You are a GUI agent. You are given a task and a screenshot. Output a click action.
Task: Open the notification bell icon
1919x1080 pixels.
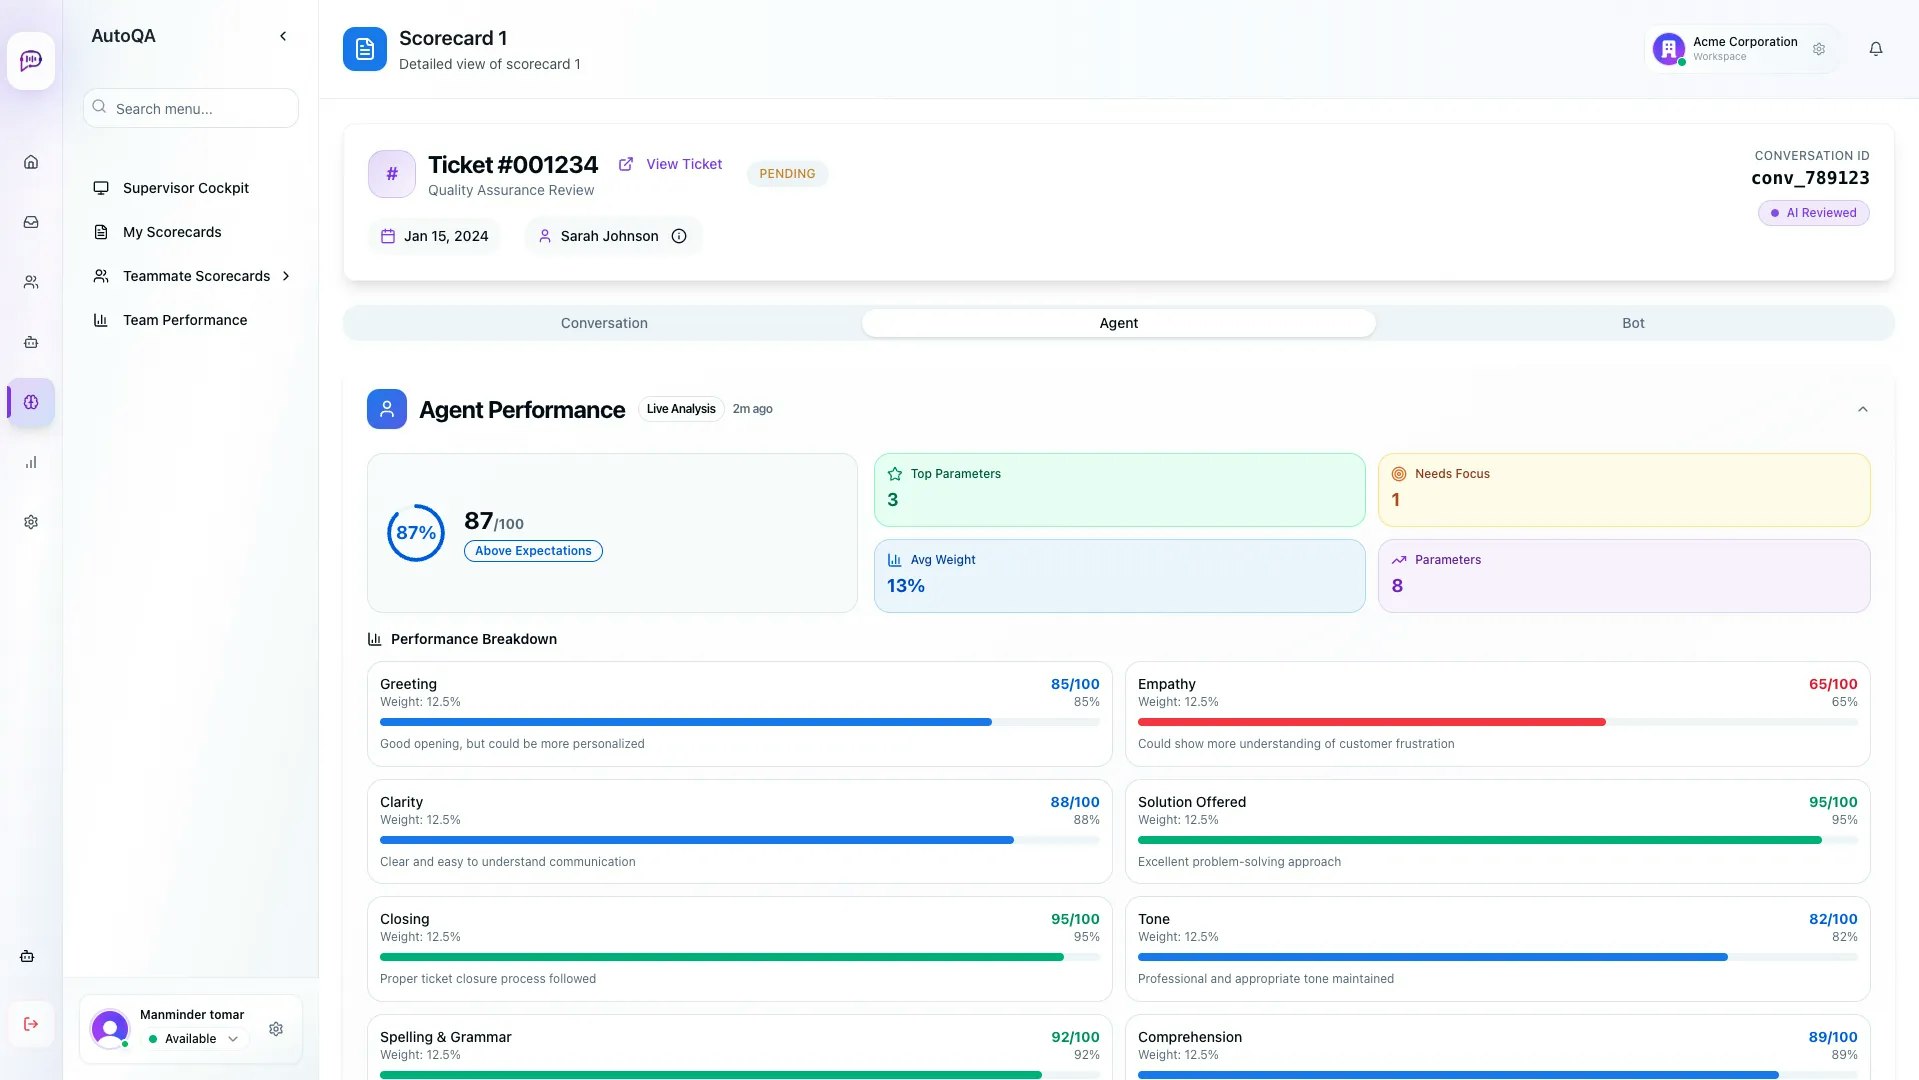click(x=1876, y=48)
